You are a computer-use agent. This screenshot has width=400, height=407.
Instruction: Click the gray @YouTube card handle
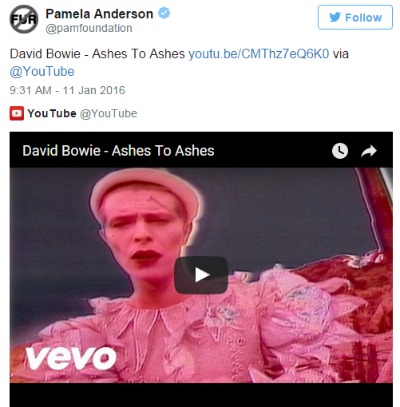pos(108,113)
